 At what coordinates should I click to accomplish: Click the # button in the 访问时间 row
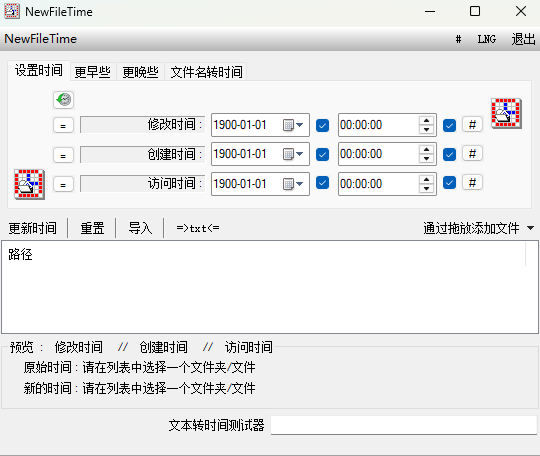472,183
